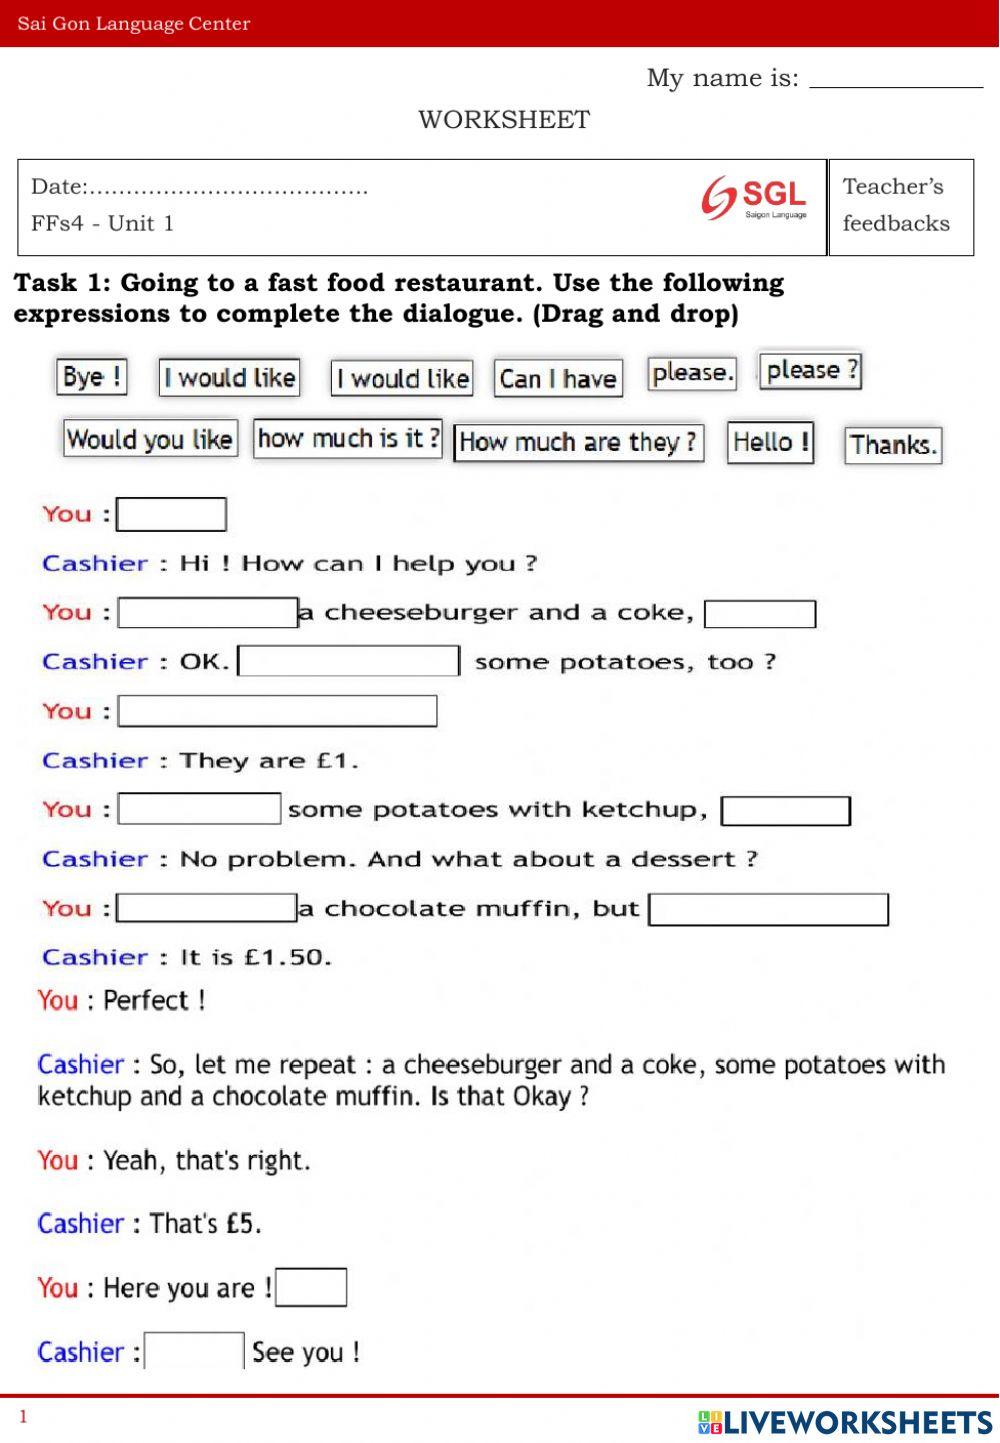This screenshot has width=1000, height=1443.
Task: Click the blank before 'some potatoes, too ?'
Action: click(349, 661)
